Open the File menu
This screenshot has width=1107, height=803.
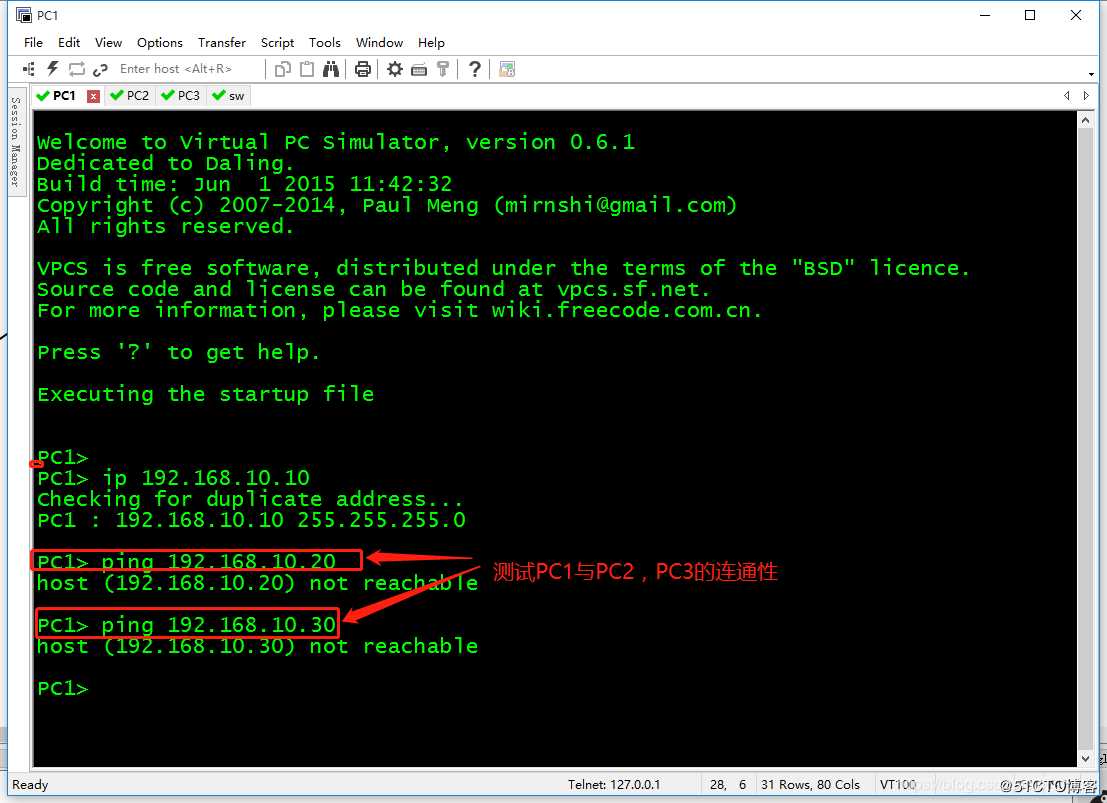(x=33, y=42)
